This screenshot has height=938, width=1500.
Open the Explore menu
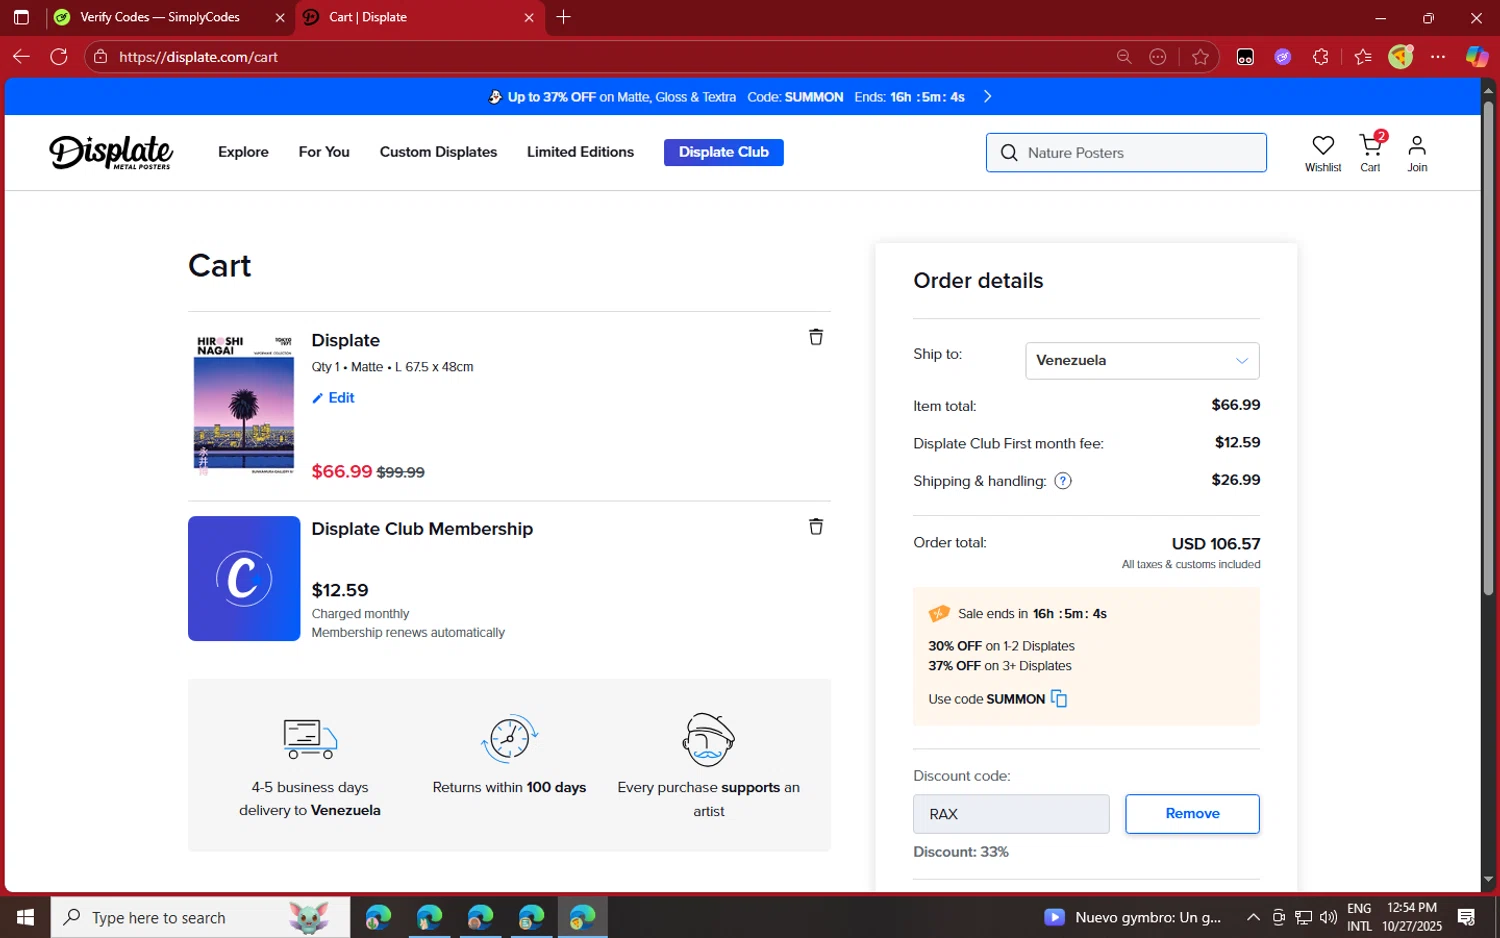243,152
